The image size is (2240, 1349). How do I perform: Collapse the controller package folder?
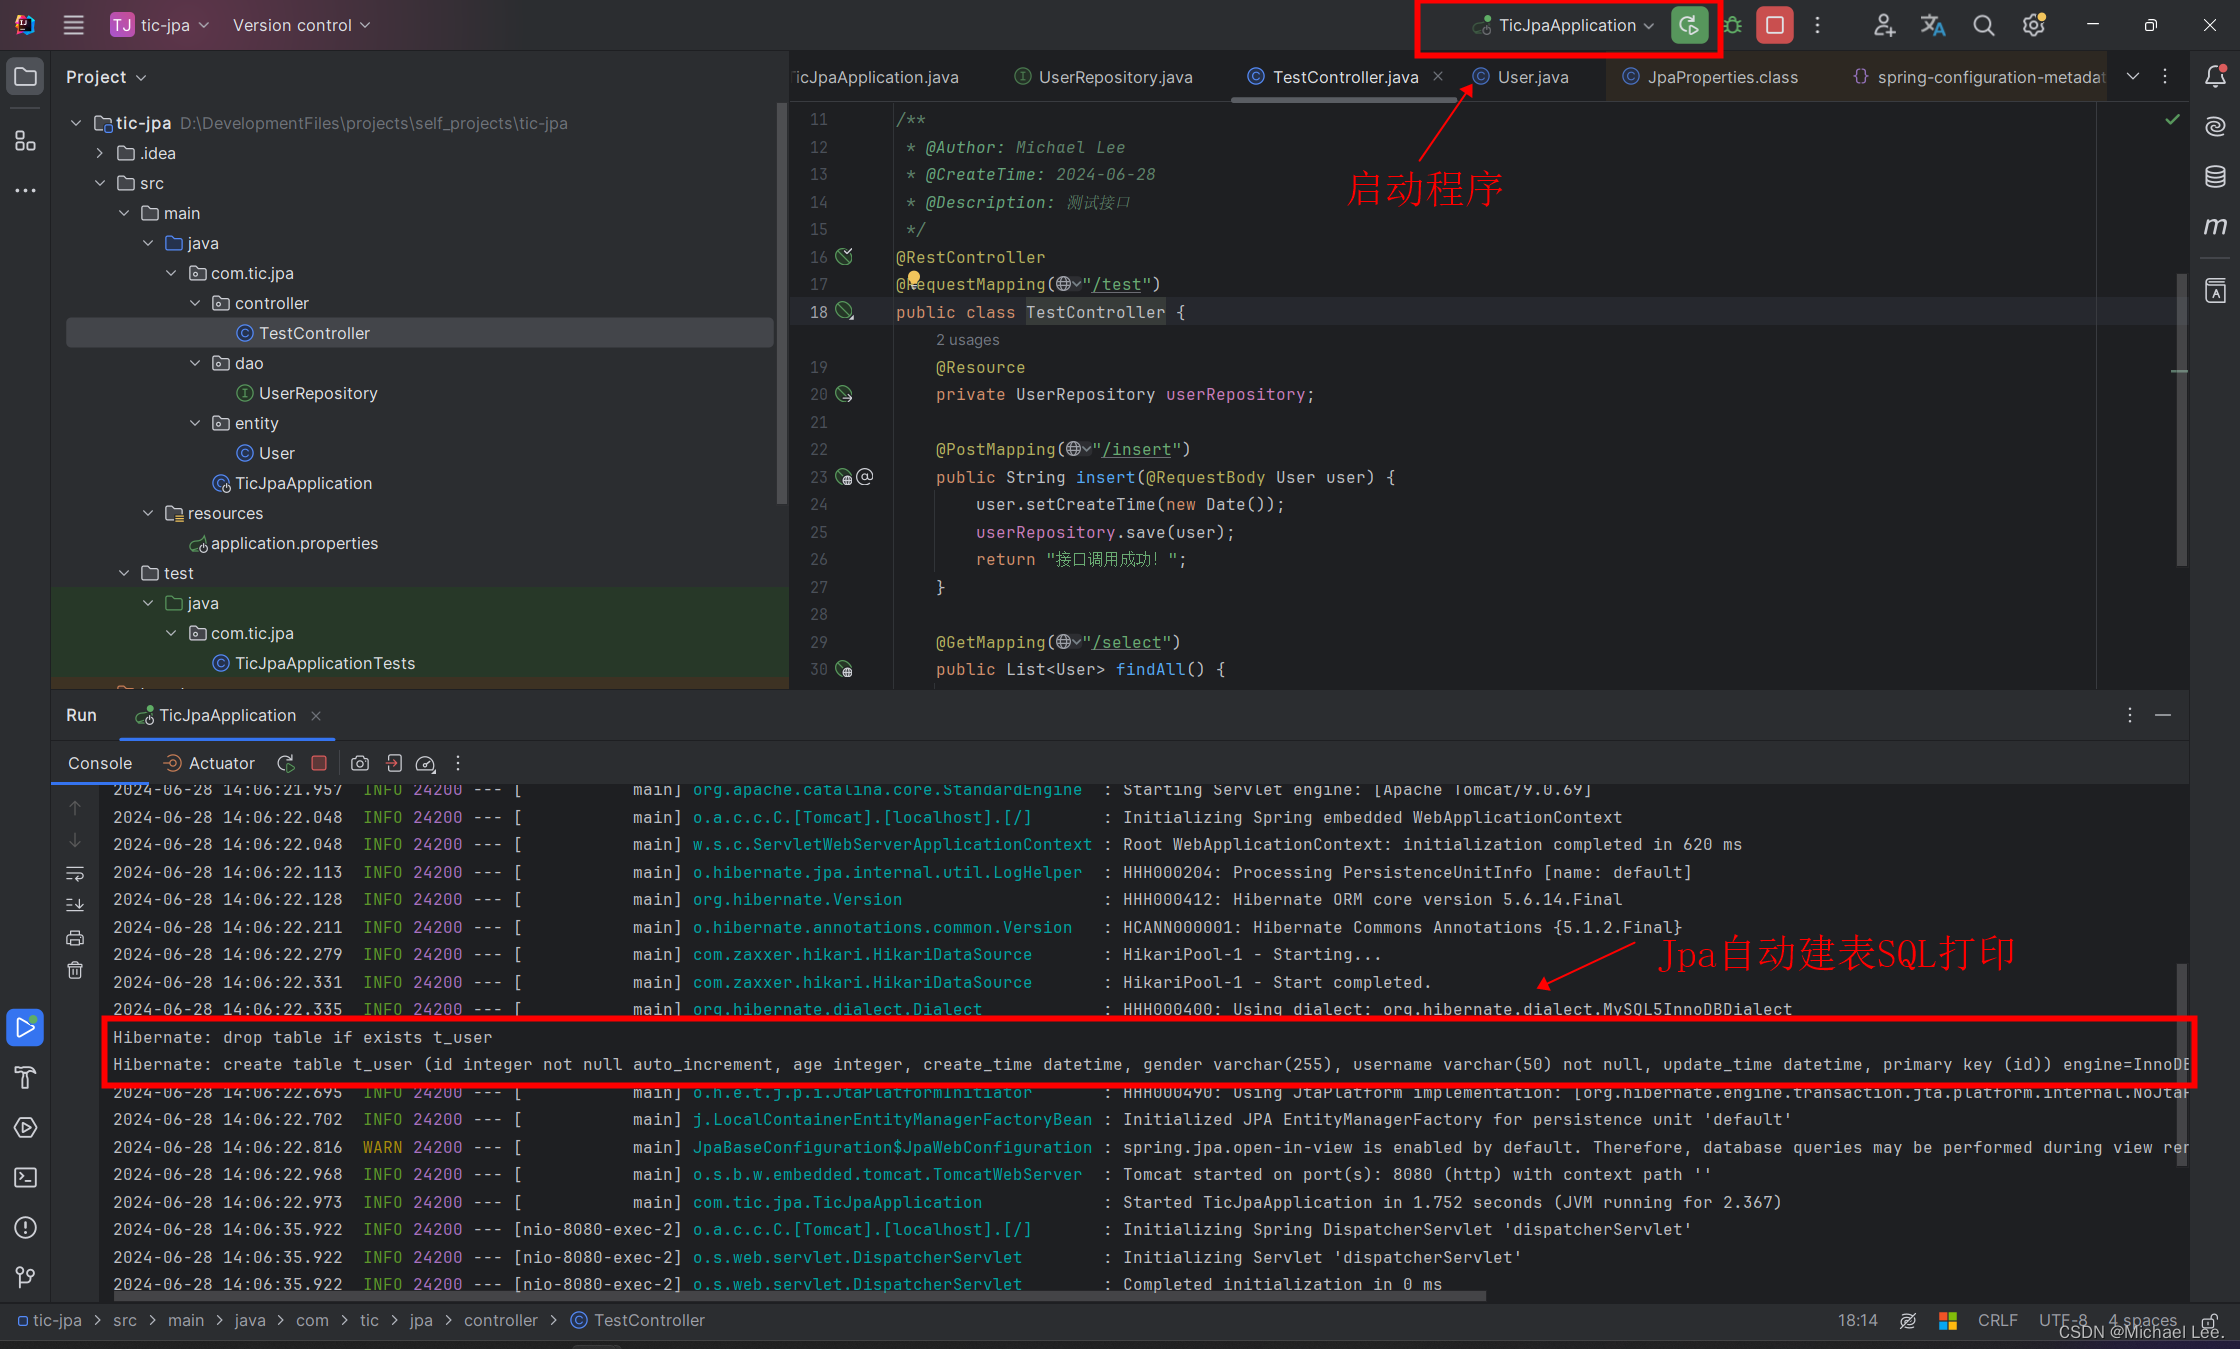pos(196,303)
